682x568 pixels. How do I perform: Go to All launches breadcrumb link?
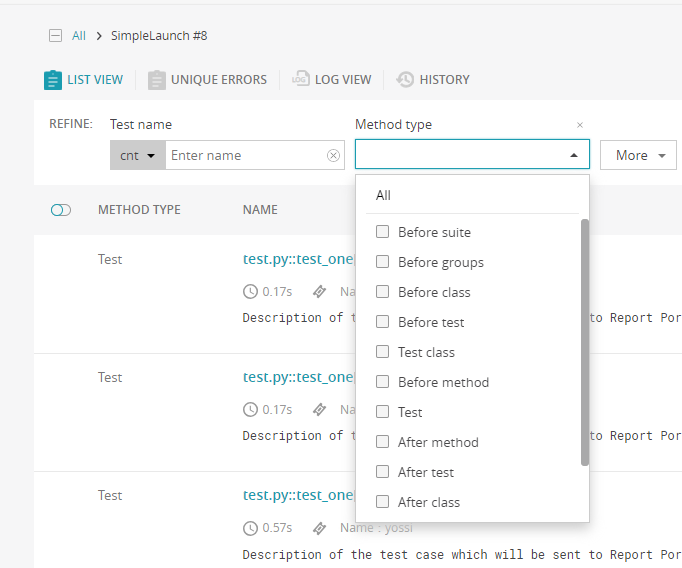point(79,36)
